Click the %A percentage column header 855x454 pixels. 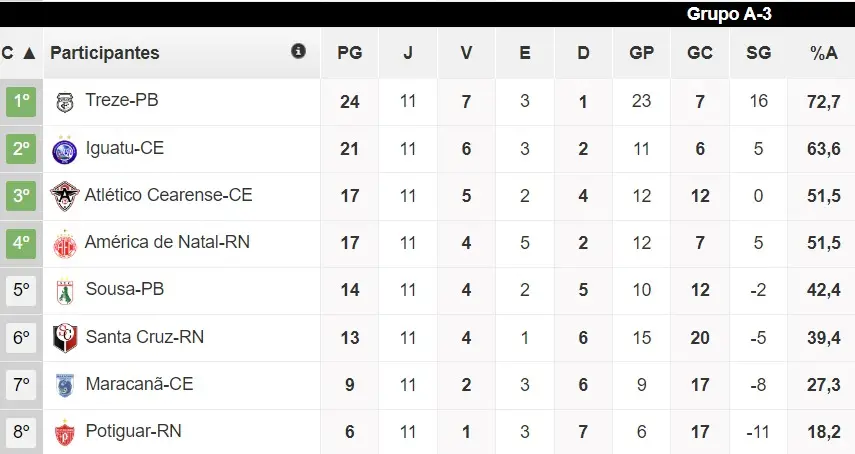824,53
